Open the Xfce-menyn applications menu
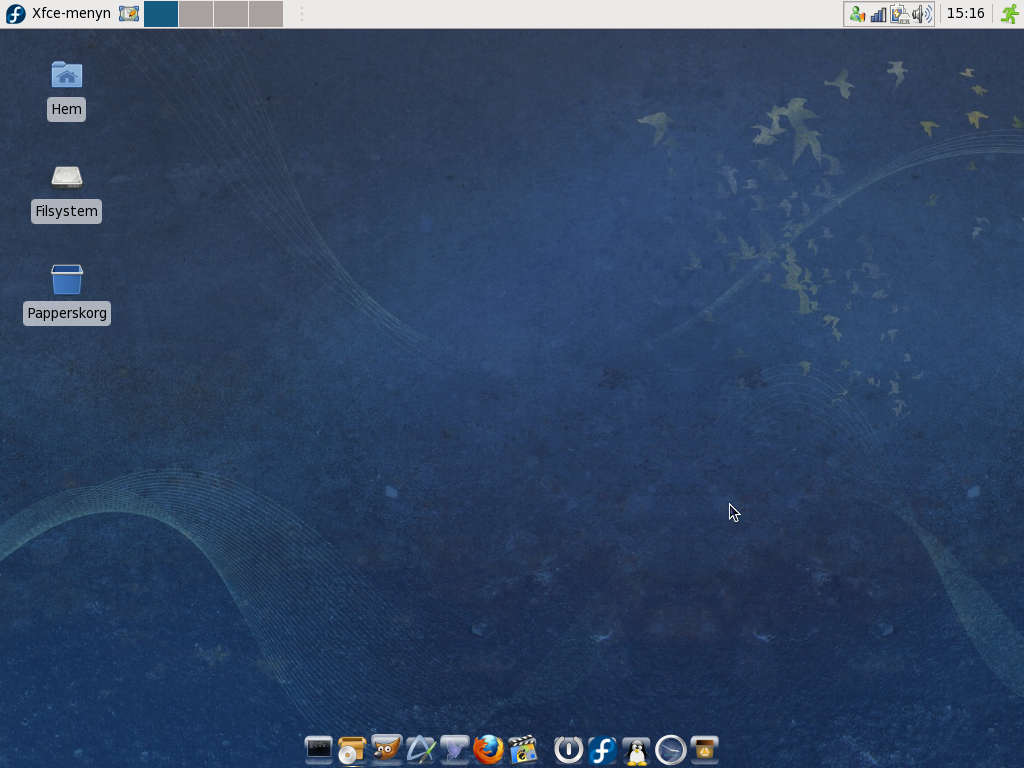The width and height of the screenshot is (1024, 768). point(58,14)
